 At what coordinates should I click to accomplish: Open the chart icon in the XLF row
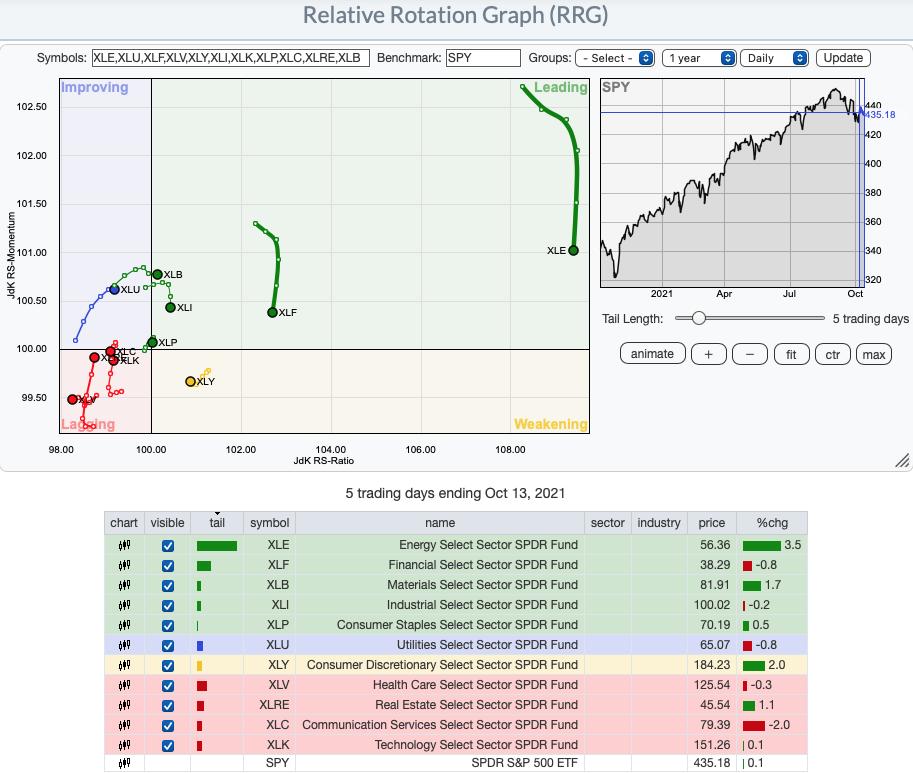pos(124,565)
